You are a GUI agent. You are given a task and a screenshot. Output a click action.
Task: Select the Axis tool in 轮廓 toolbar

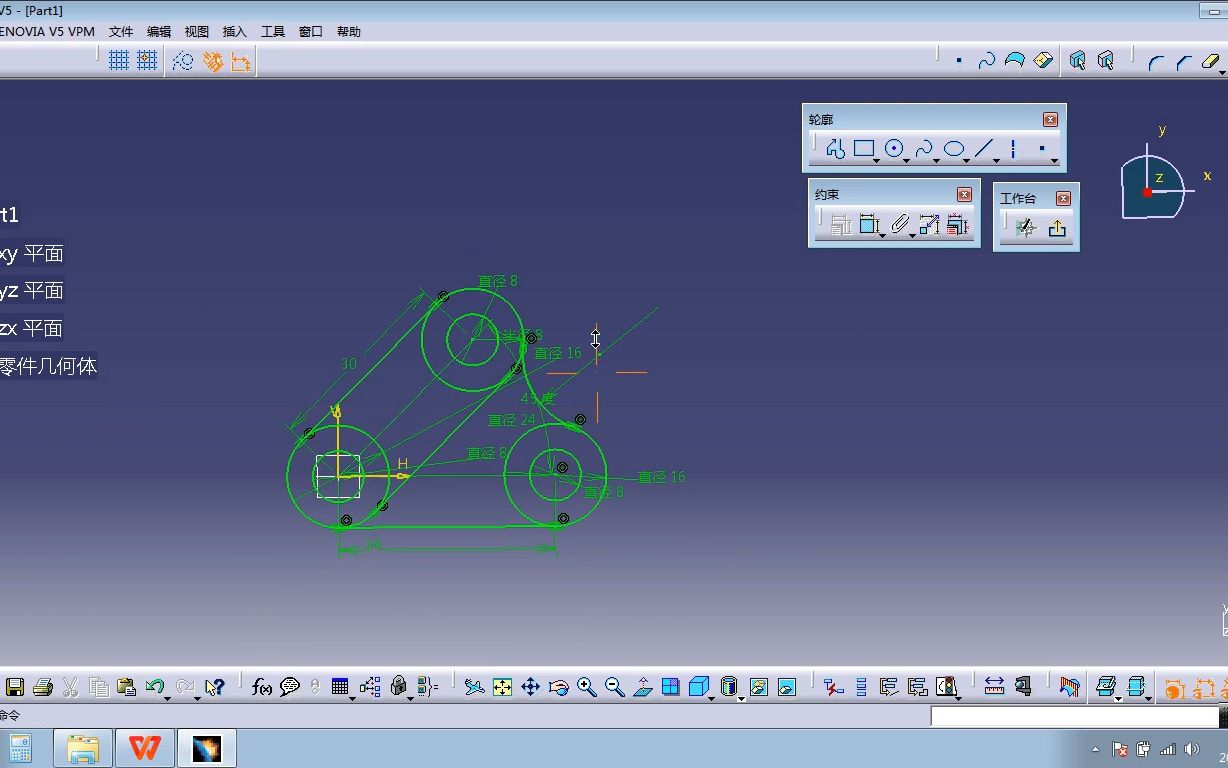(x=1013, y=149)
